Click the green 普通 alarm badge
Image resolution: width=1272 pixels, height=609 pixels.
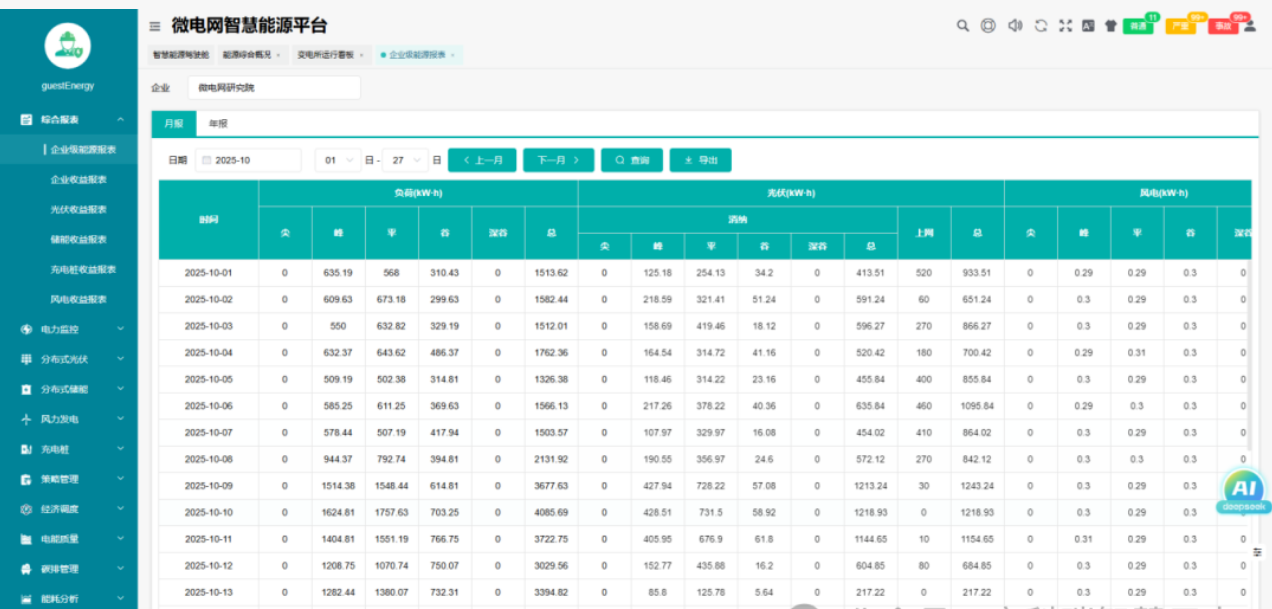pos(1137,27)
